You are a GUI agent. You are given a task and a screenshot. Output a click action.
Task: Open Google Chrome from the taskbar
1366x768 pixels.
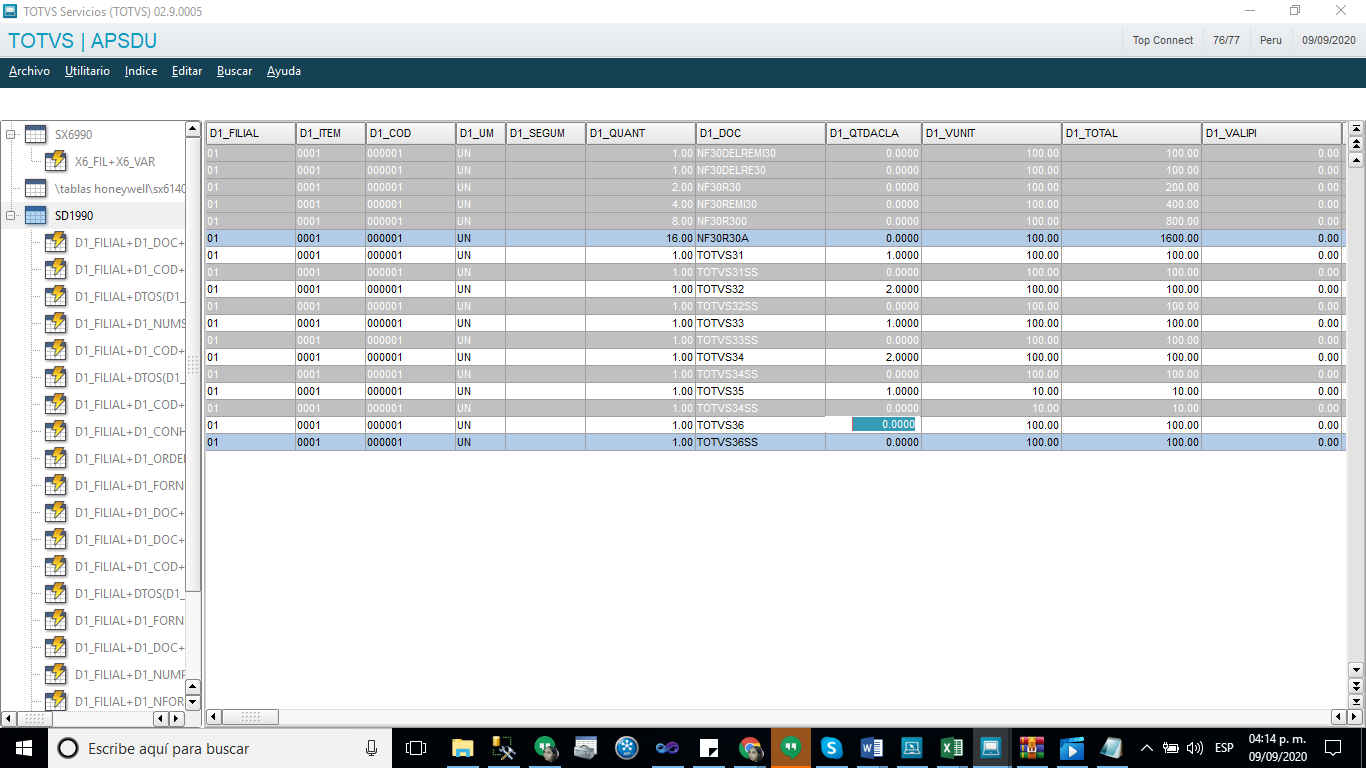(749, 748)
